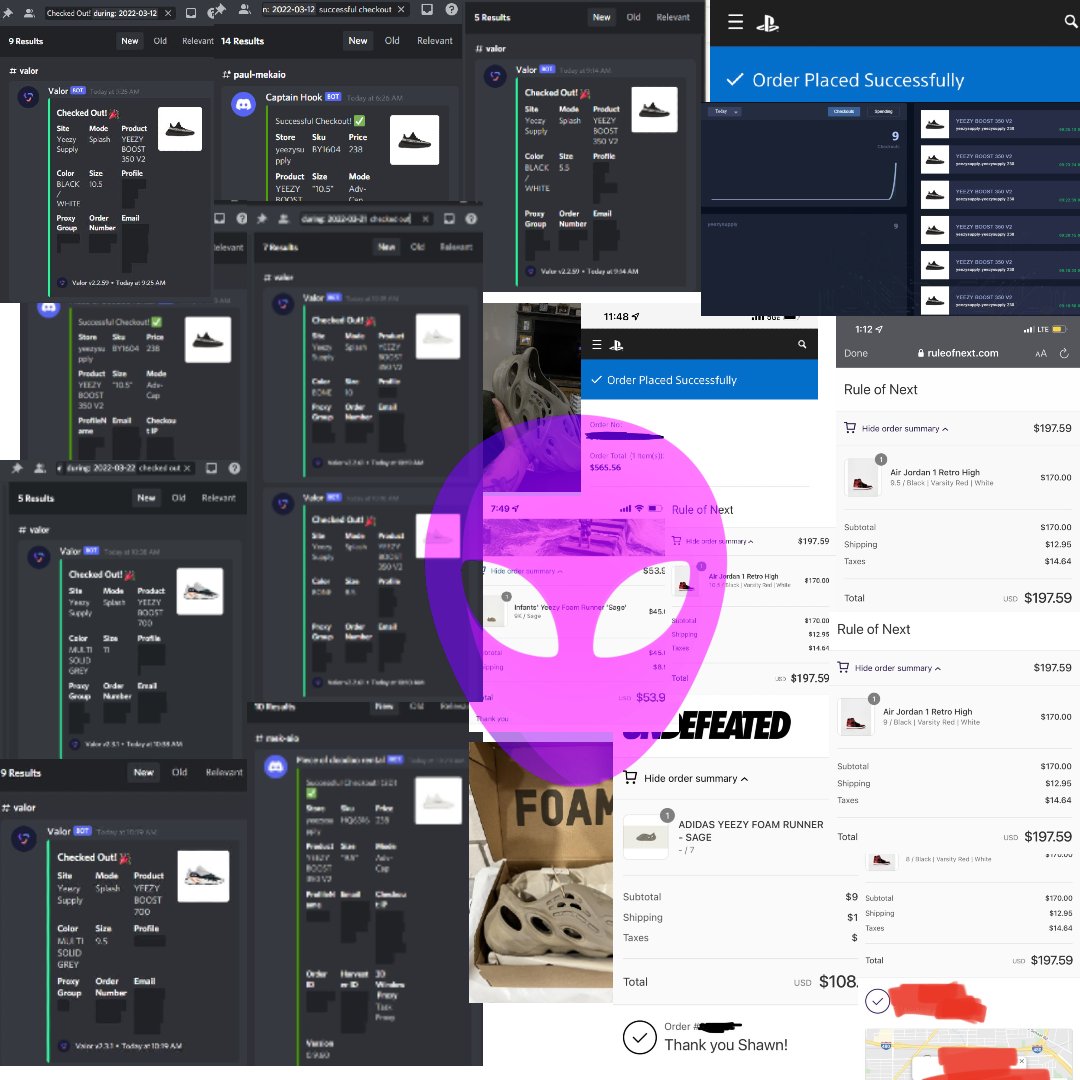Select the Spending tab in the checkout dashboard
The height and width of the screenshot is (1080, 1080).
[884, 111]
